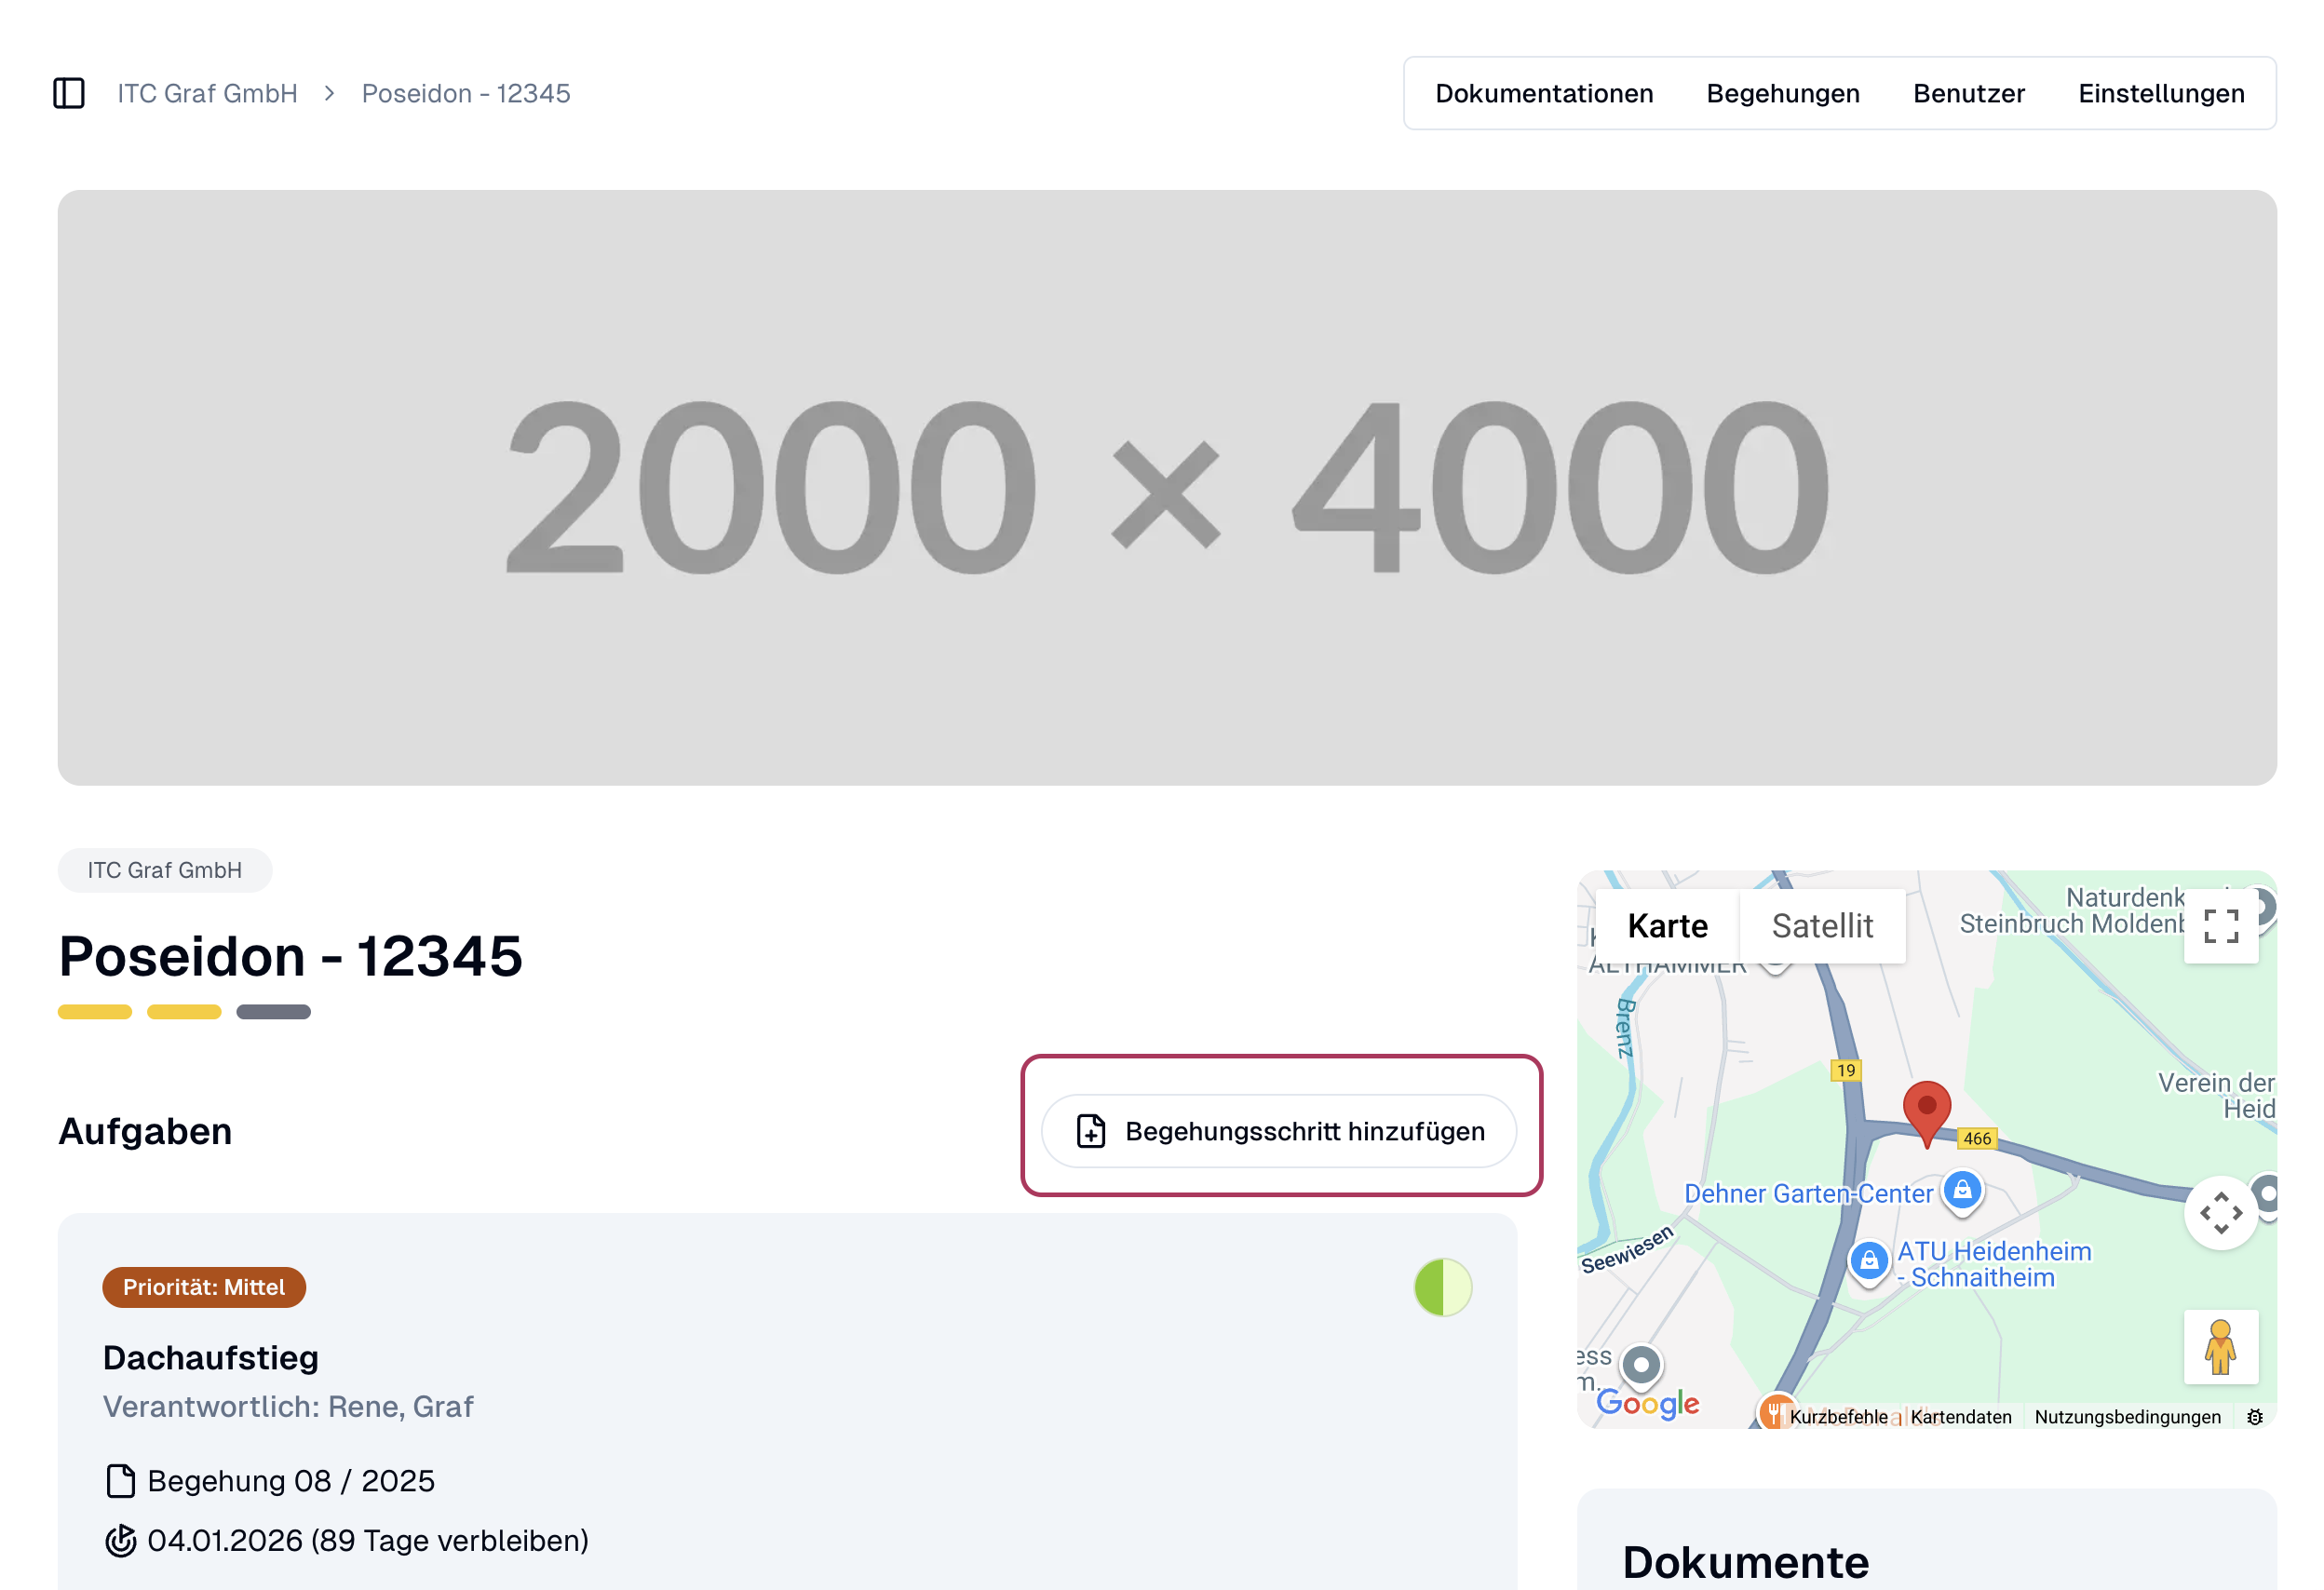Open map Kurzbefehle link
Image resolution: width=2324 pixels, height=1590 pixels.
(x=1838, y=1416)
